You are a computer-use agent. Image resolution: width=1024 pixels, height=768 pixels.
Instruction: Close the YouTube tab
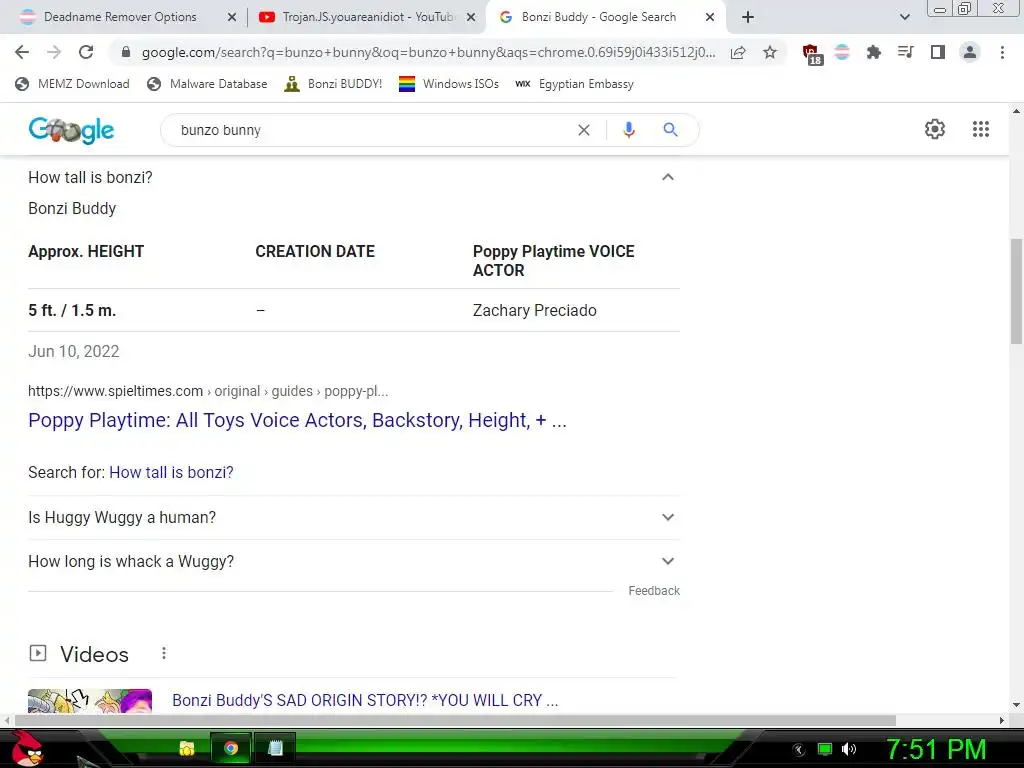coord(471,18)
